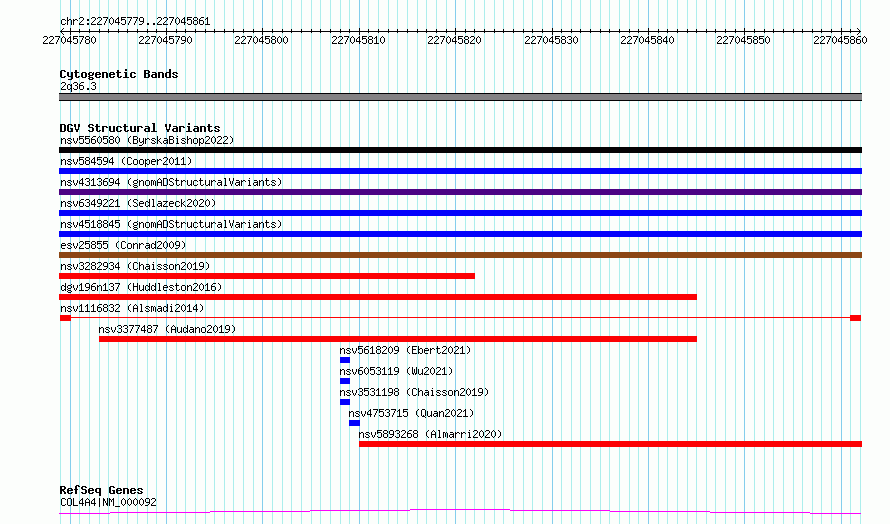Select the gray 2q36.3 cytogenetic band bar
Image resolution: width=890 pixels, height=524 pixels.
(460, 97)
